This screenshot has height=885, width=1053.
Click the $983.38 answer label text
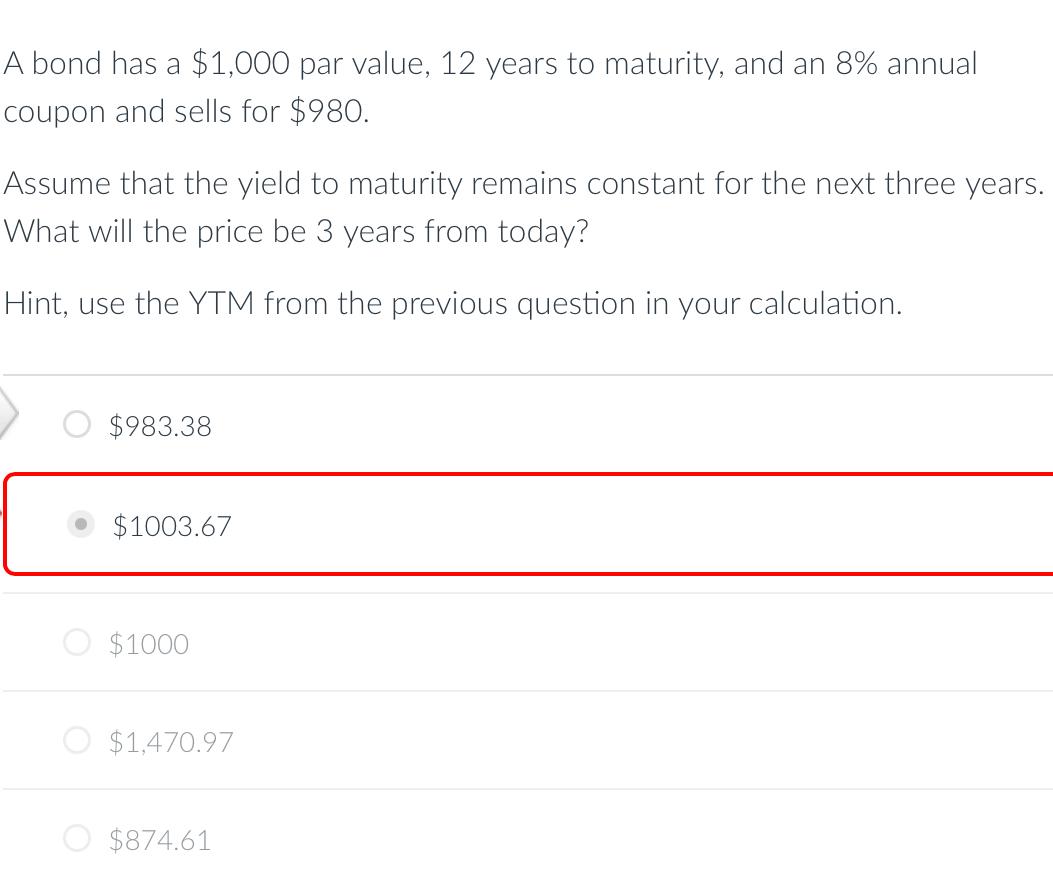(x=160, y=426)
